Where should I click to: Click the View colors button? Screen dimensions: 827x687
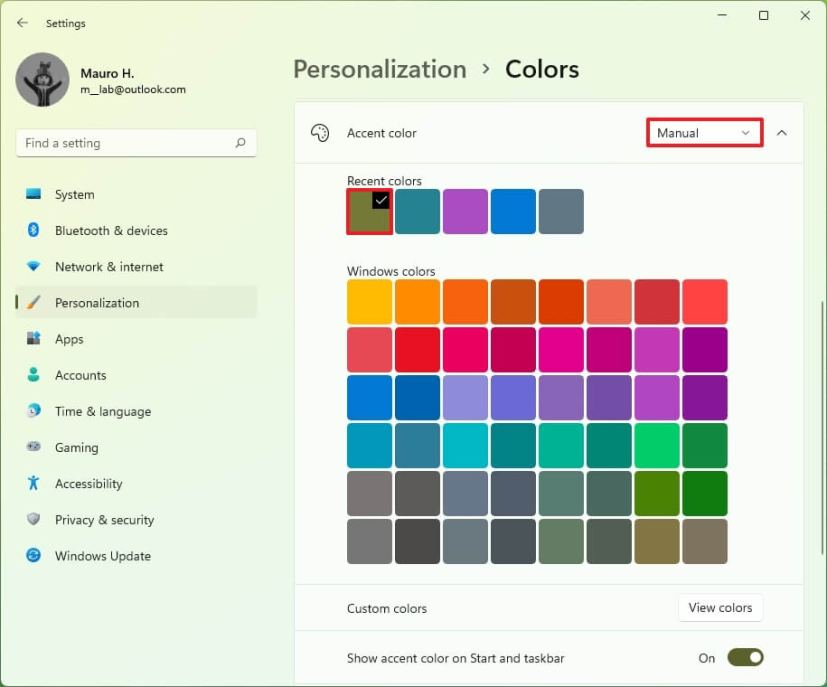pos(720,608)
